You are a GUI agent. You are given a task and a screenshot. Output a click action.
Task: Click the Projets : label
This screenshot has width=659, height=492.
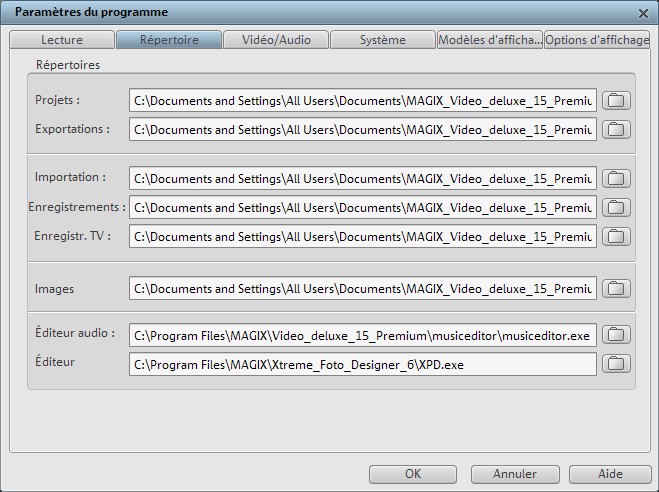coord(57,100)
